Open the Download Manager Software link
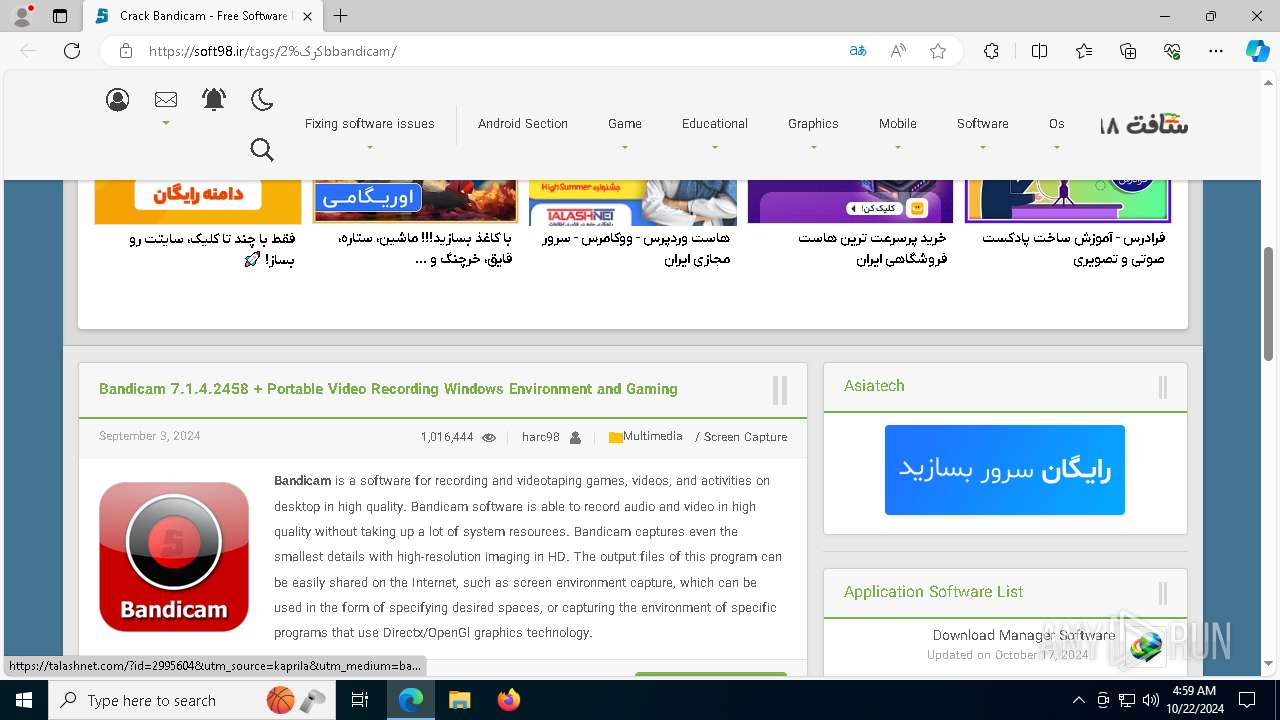The height and width of the screenshot is (720, 1280). 1024,635
